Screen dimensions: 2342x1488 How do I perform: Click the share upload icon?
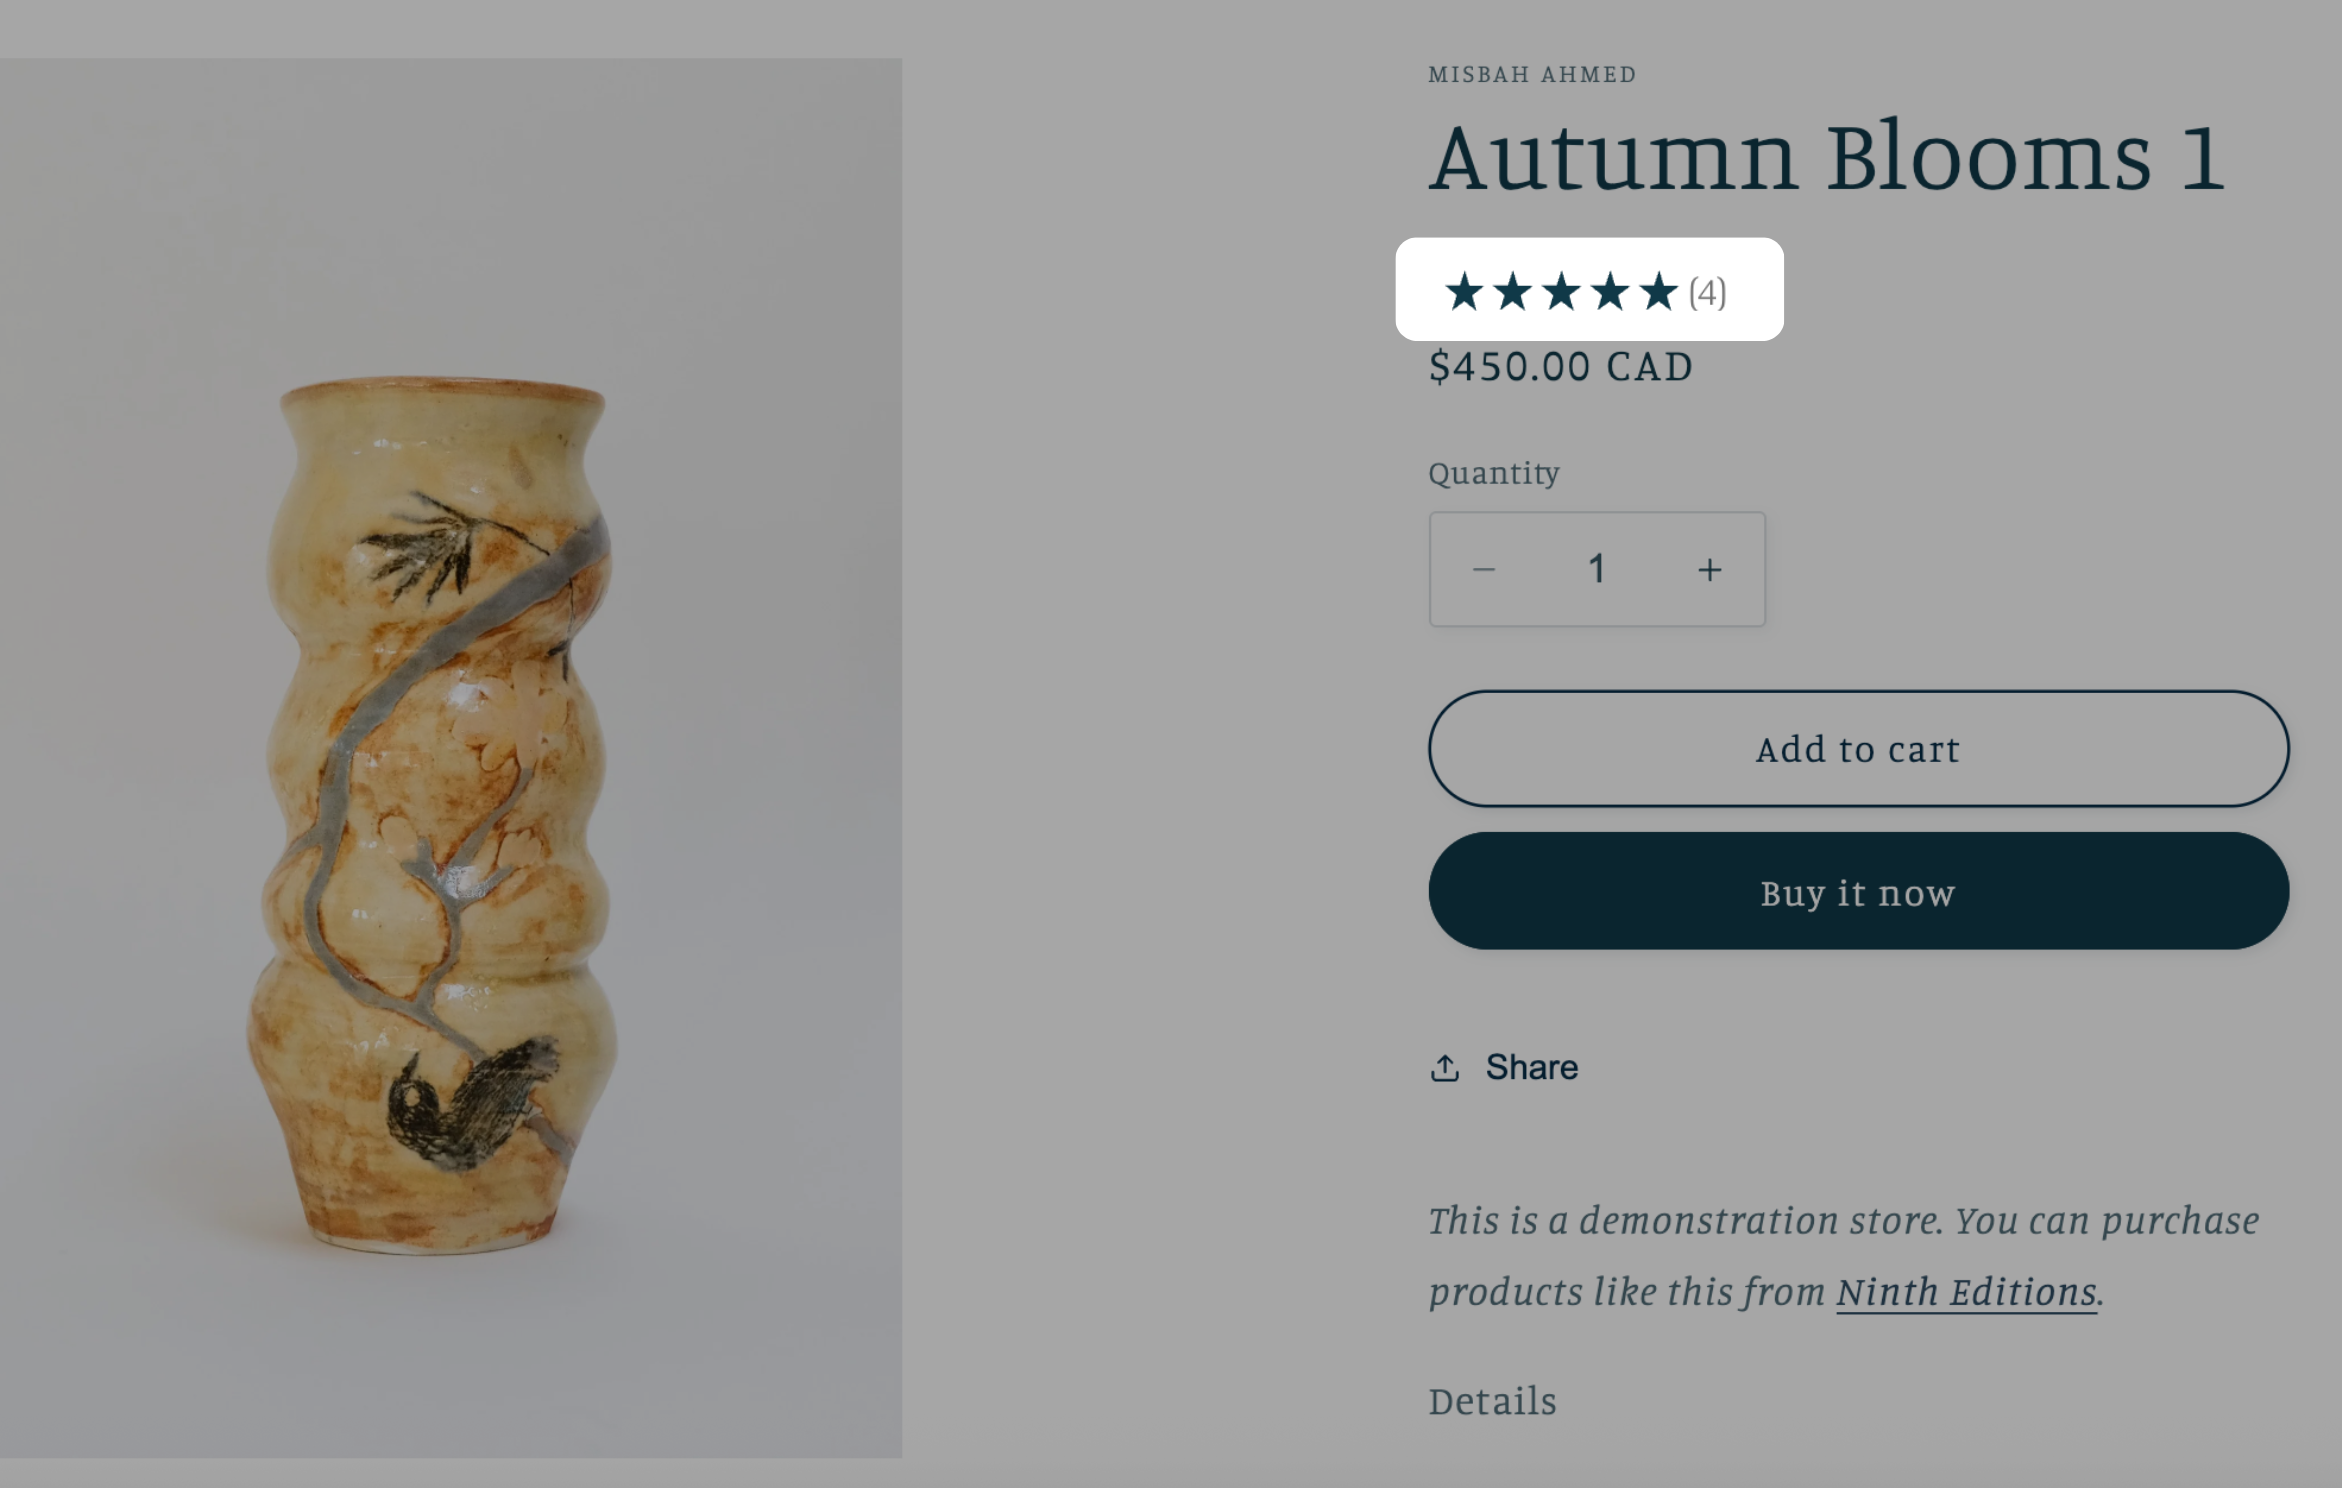(x=1445, y=1068)
